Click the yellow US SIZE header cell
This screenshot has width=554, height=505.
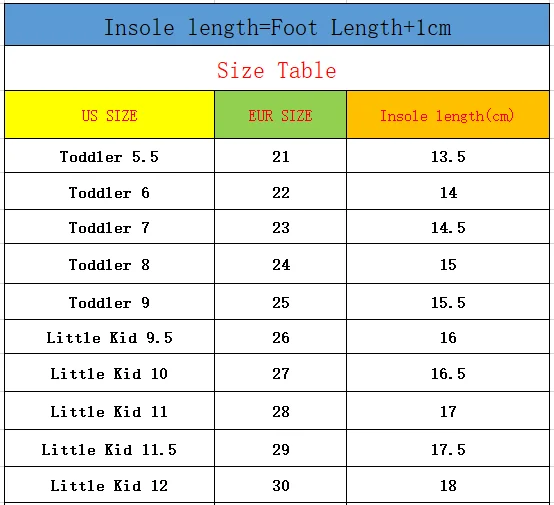(x=110, y=115)
